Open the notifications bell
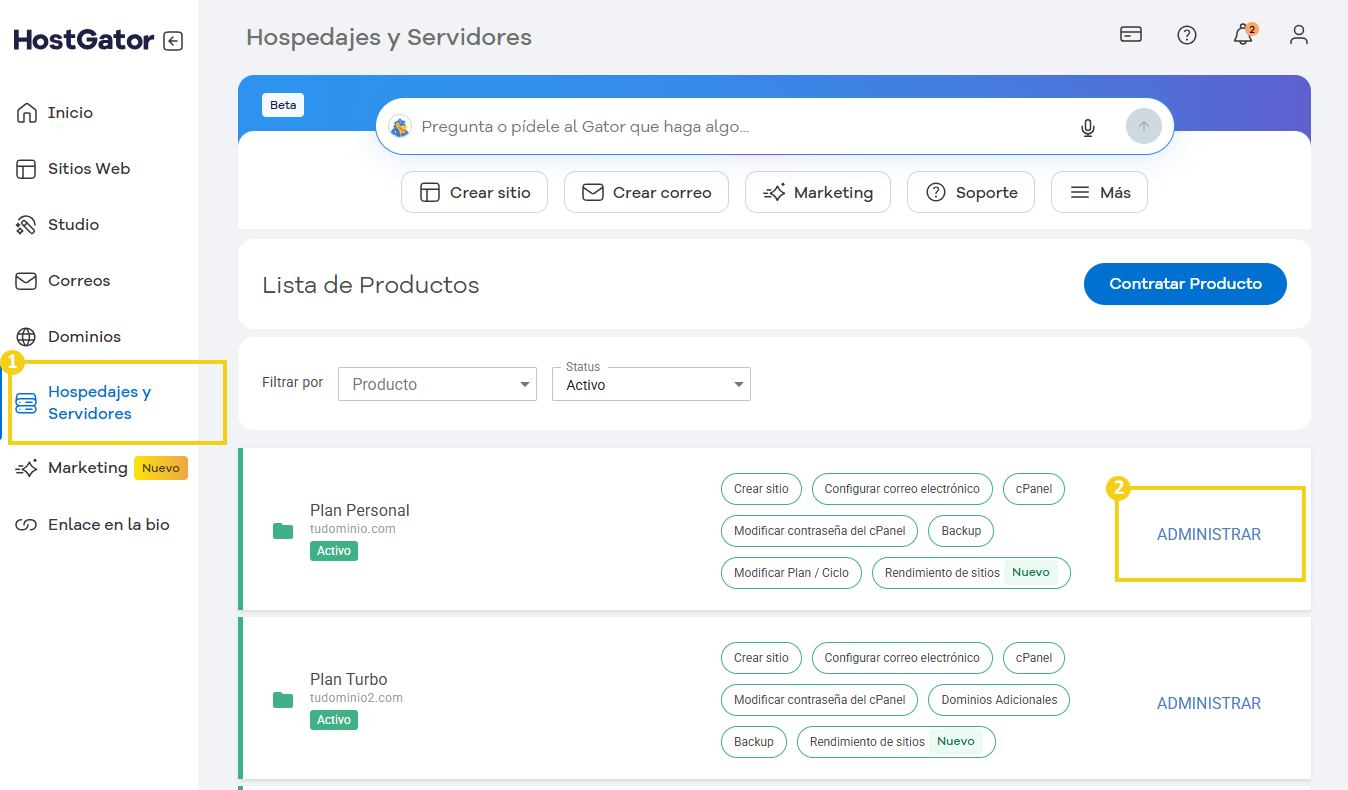 click(x=1243, y=35)
